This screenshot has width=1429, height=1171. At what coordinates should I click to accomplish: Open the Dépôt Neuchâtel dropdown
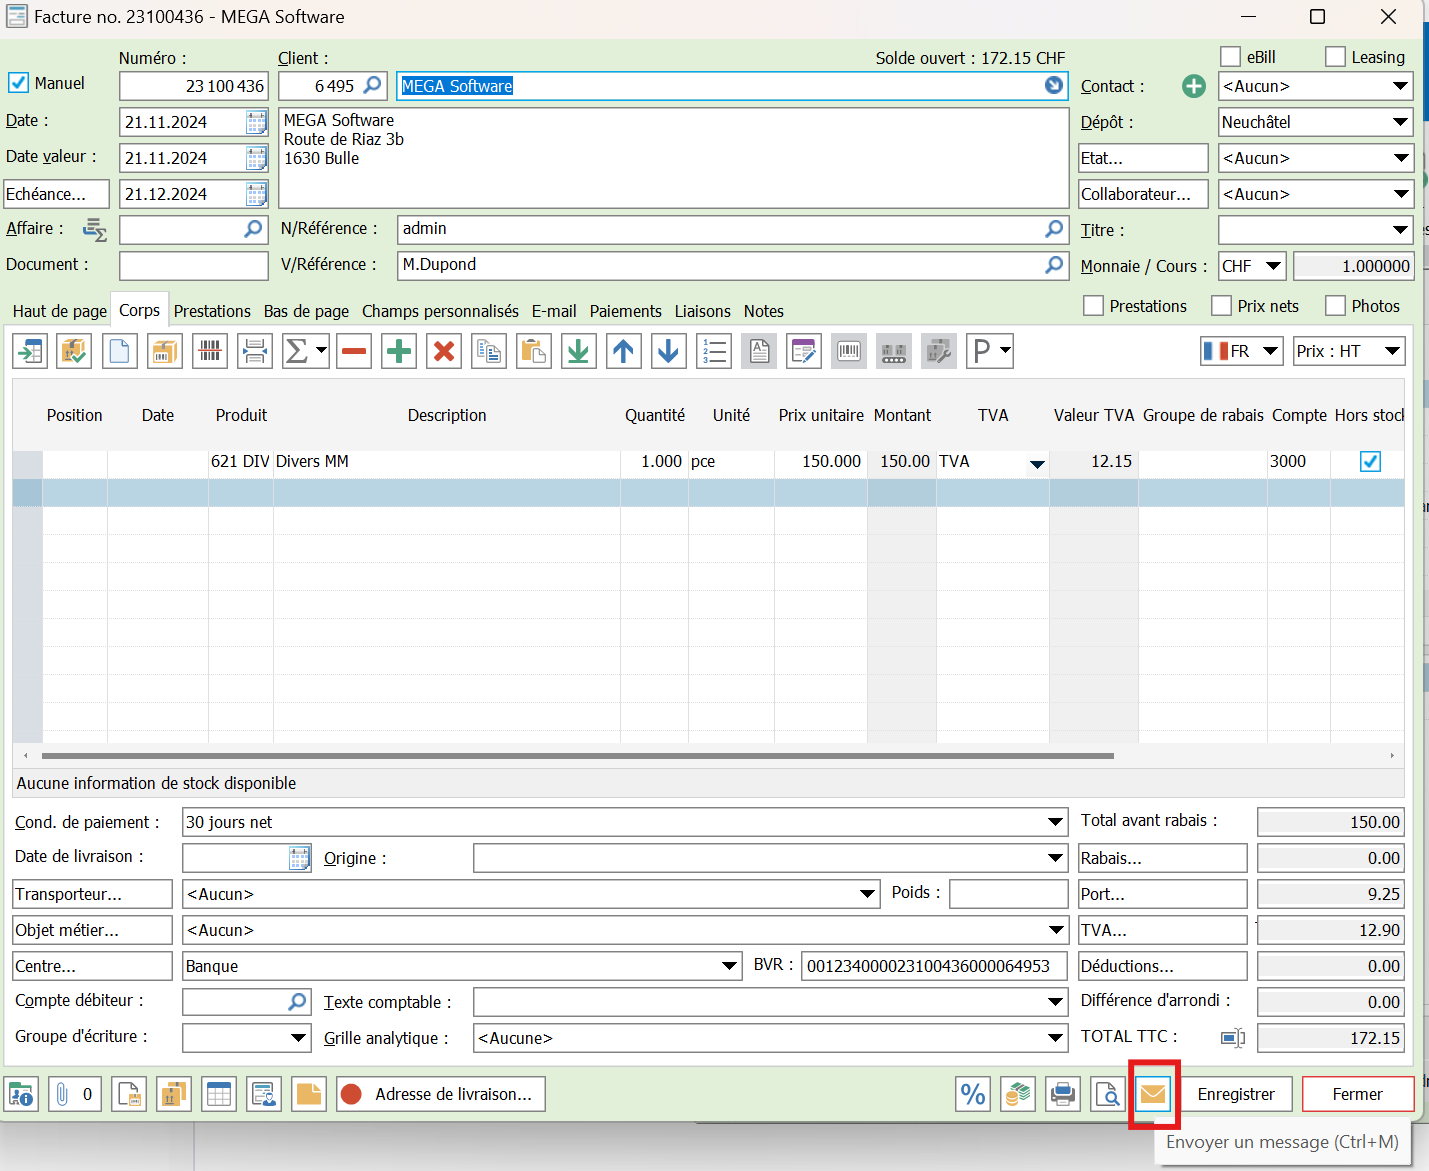point(1400,122)
